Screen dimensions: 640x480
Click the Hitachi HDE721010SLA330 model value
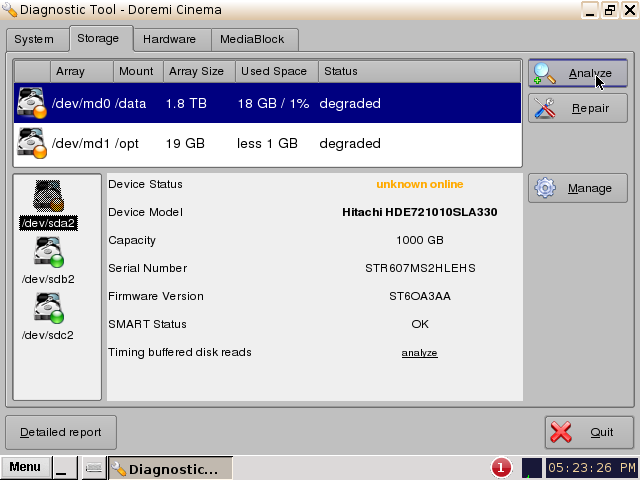[x=420, y=212]
